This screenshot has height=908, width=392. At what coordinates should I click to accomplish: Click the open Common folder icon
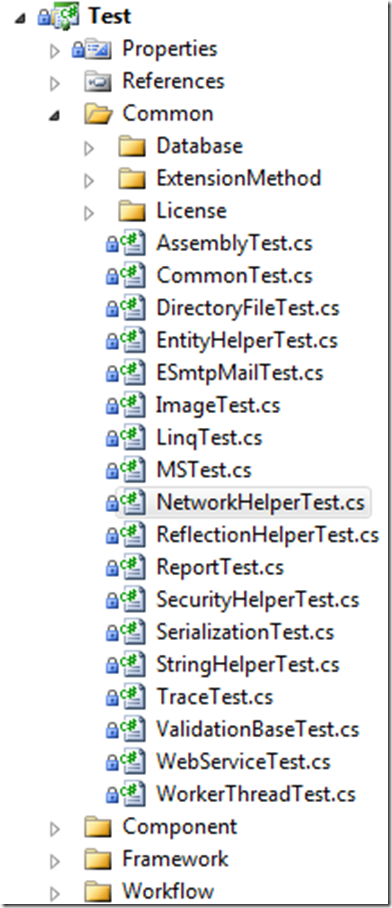98,114
